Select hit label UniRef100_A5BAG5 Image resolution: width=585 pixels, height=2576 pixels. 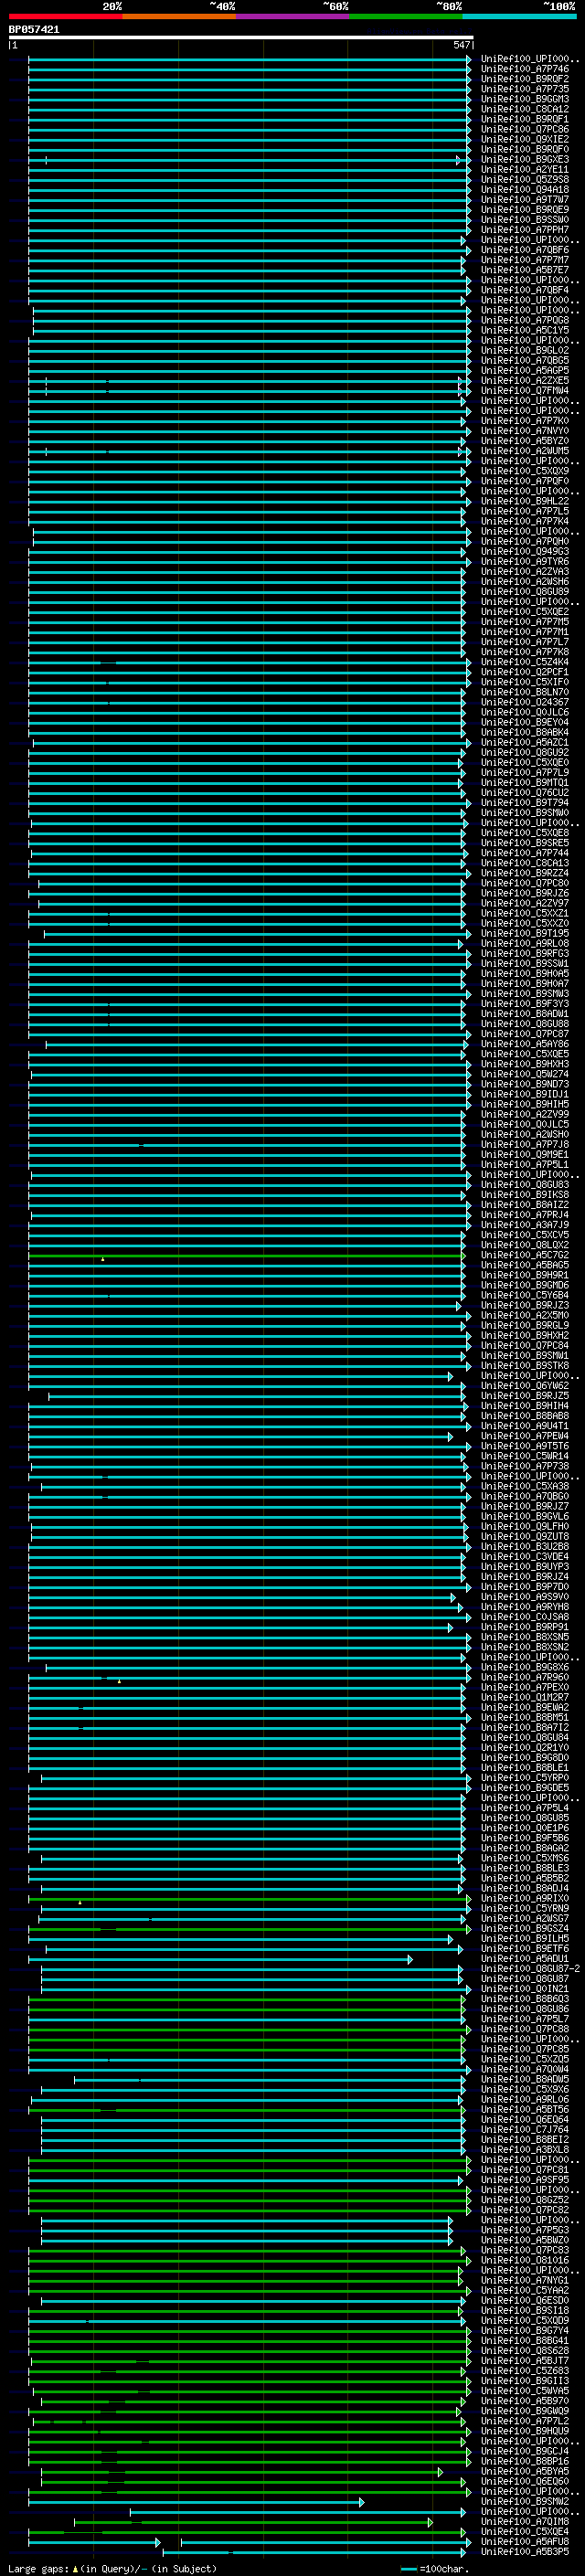pyautogui.click(x=525, y=1264)
